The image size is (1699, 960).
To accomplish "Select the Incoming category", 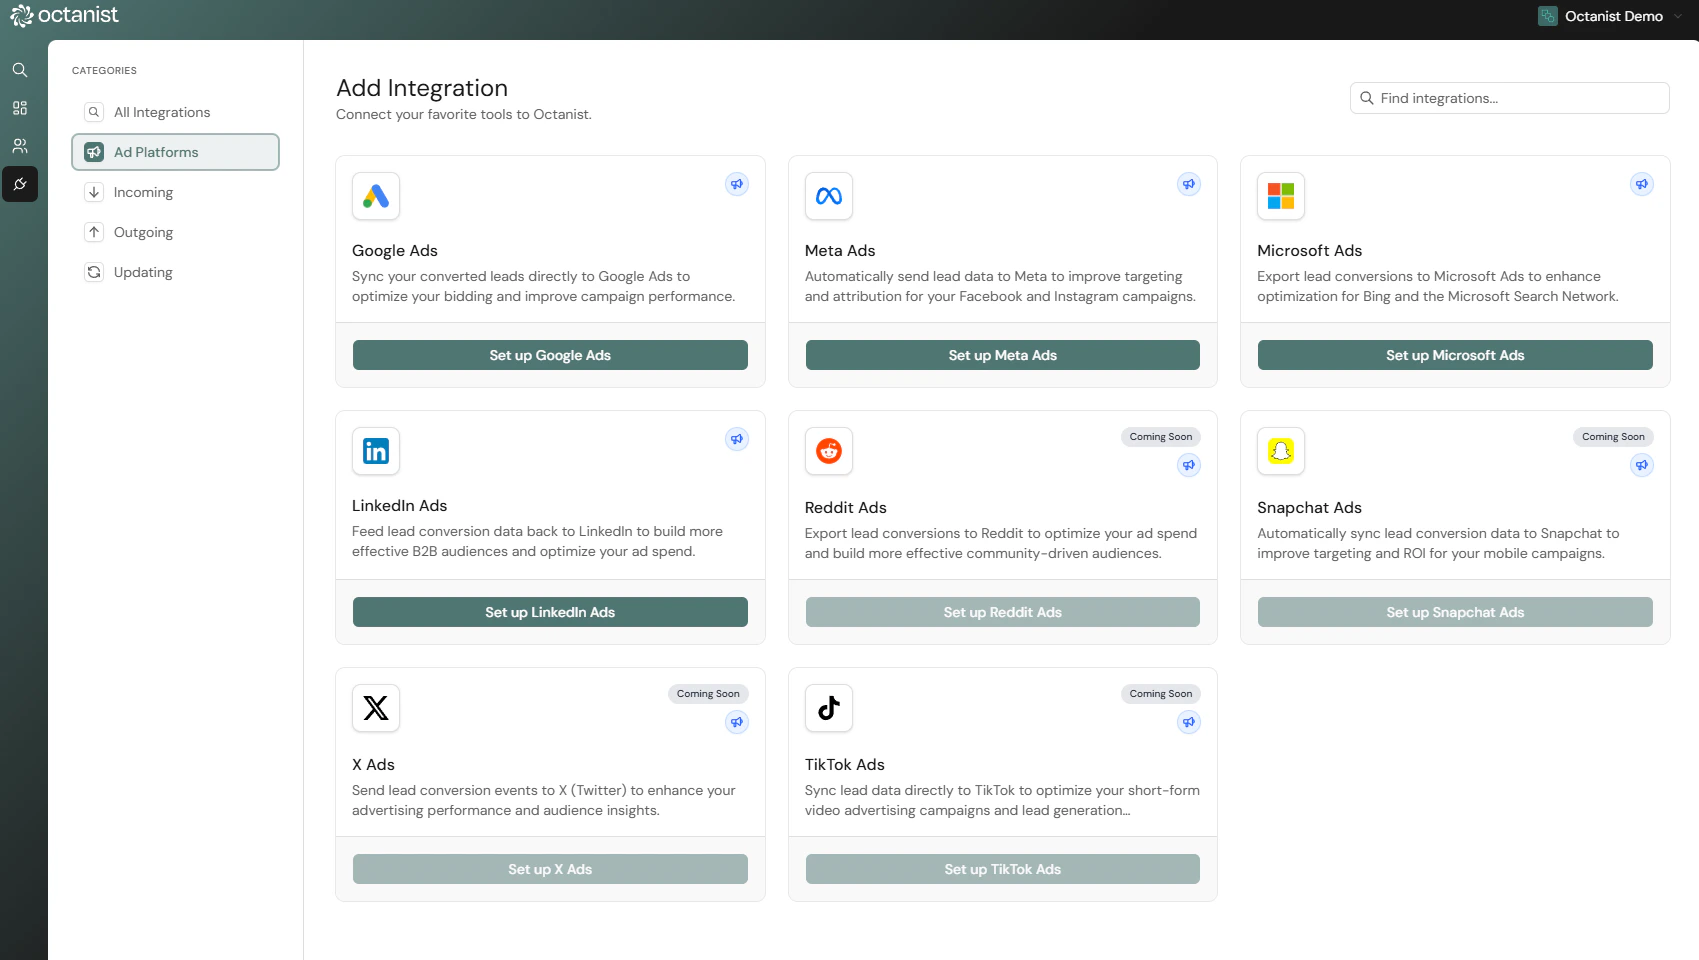I will (175, 192).
